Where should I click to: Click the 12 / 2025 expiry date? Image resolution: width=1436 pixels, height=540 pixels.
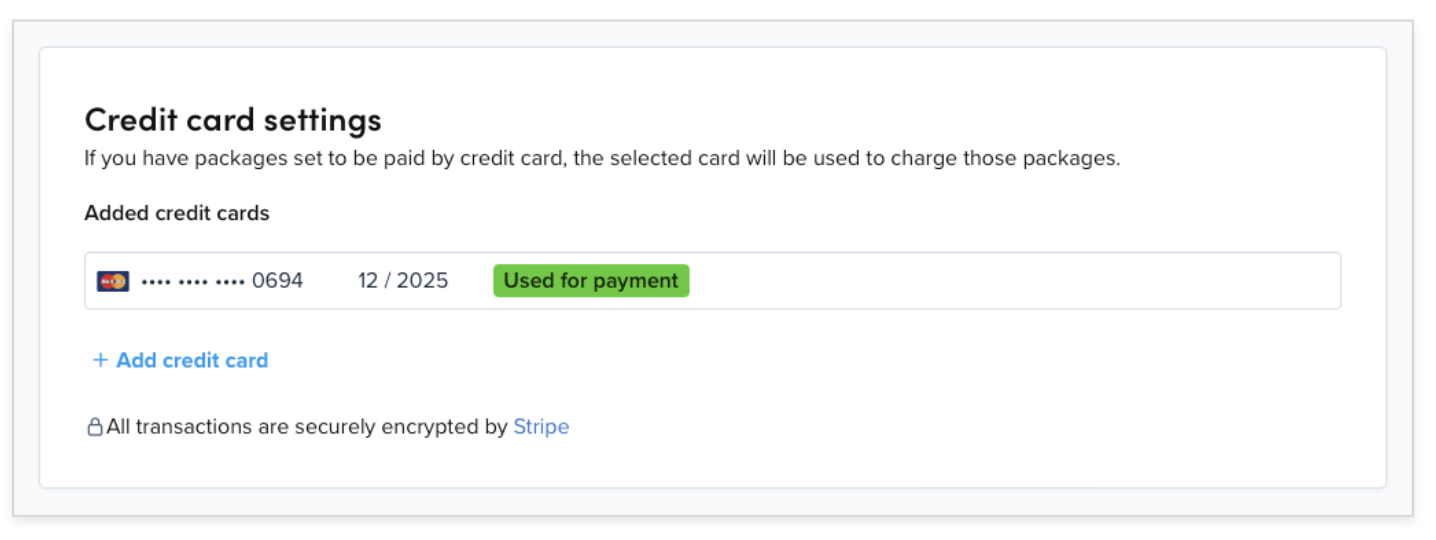tap(403, 281)
